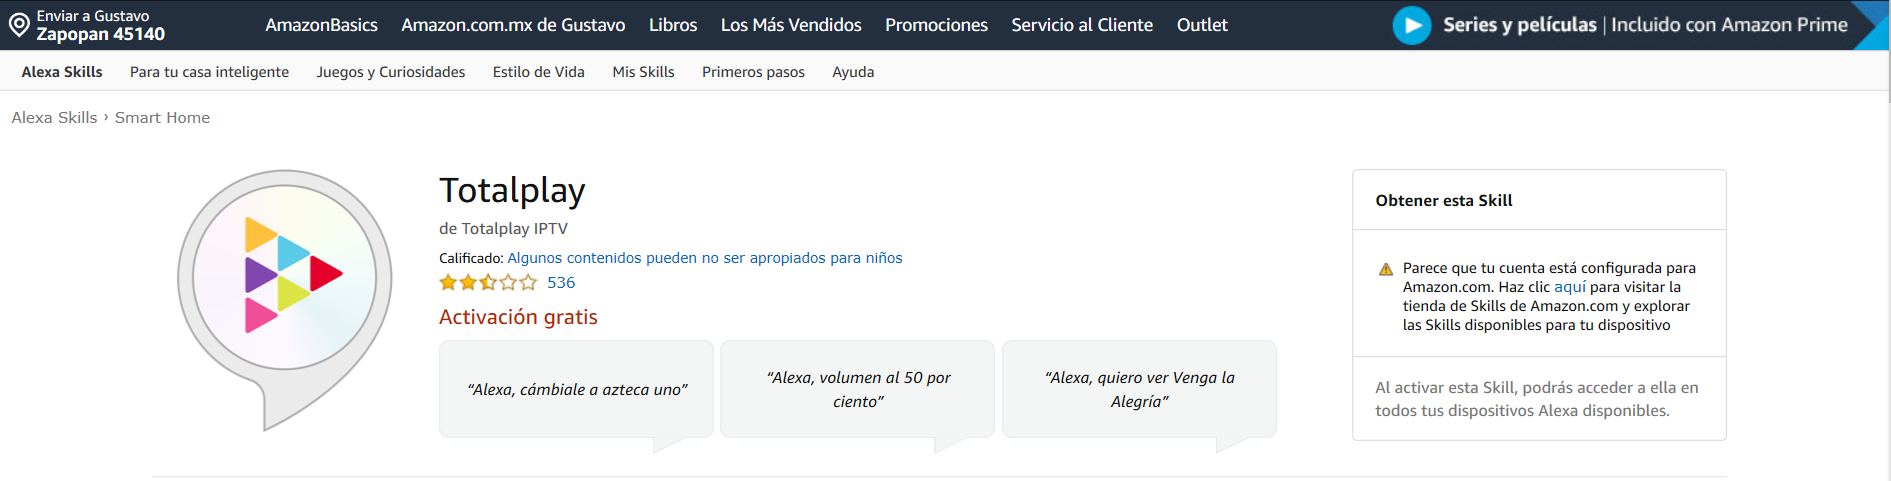Open the Promociones page
The height and width of the screenshot is (481, 1891).
(935, 25)
